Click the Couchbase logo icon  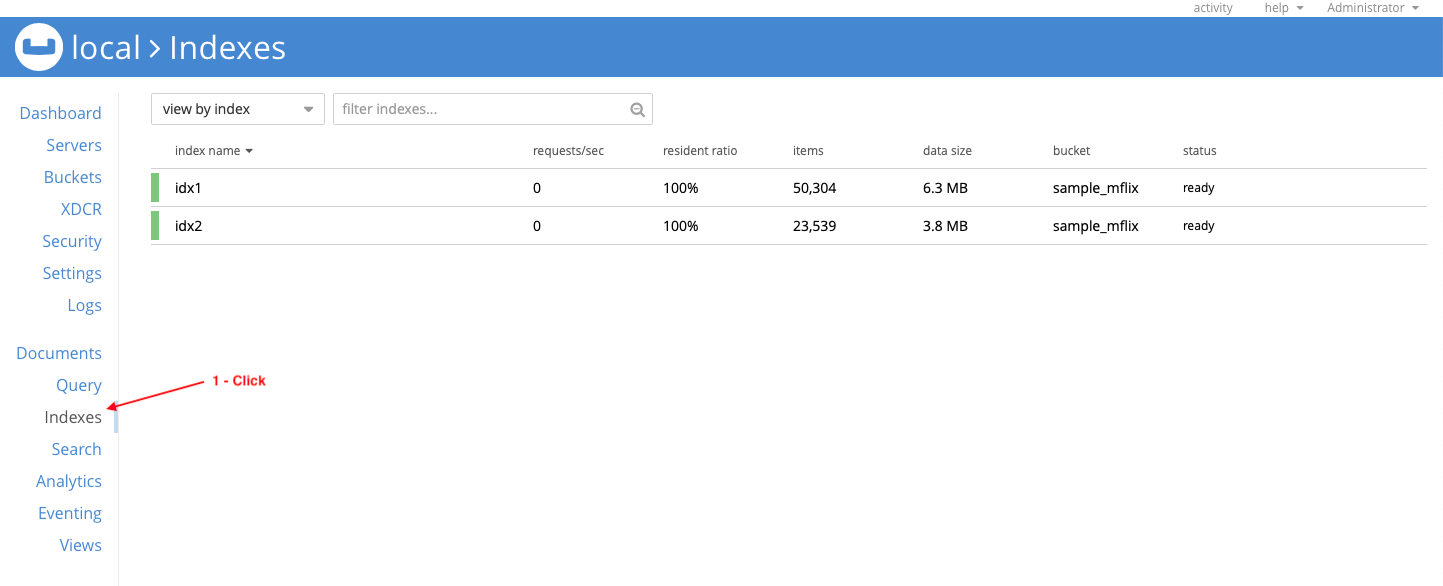[x=38, y=46]
